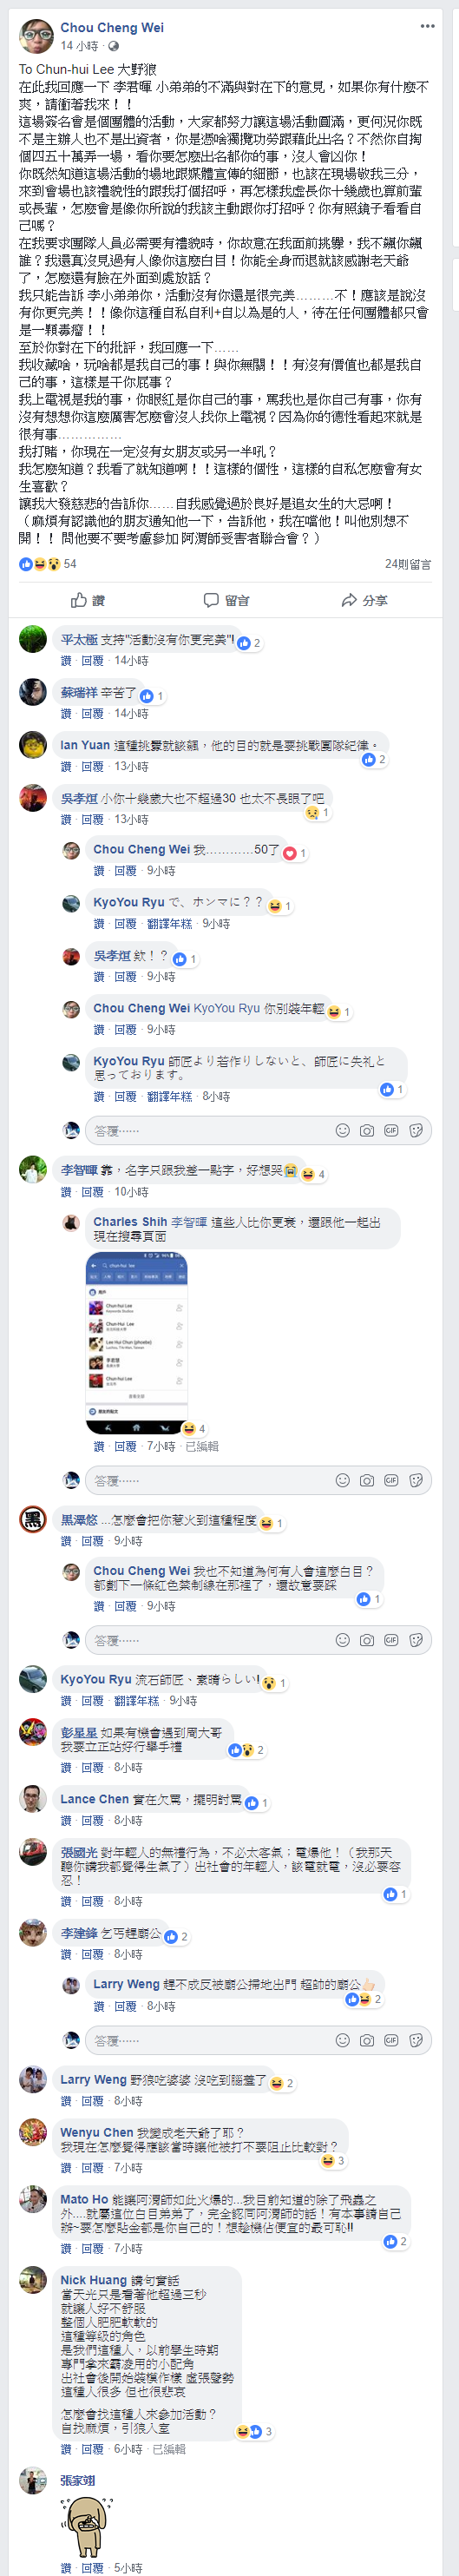The image size is (459, 2576).
Task: Open the 24則留言 comments count
Action: click(x=408, y=564)
